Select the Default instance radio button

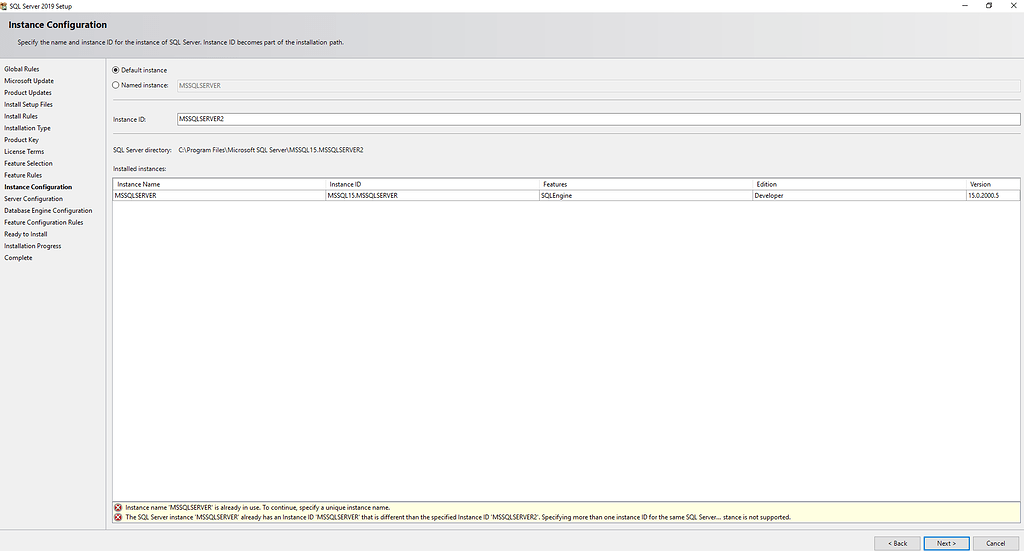116,70
